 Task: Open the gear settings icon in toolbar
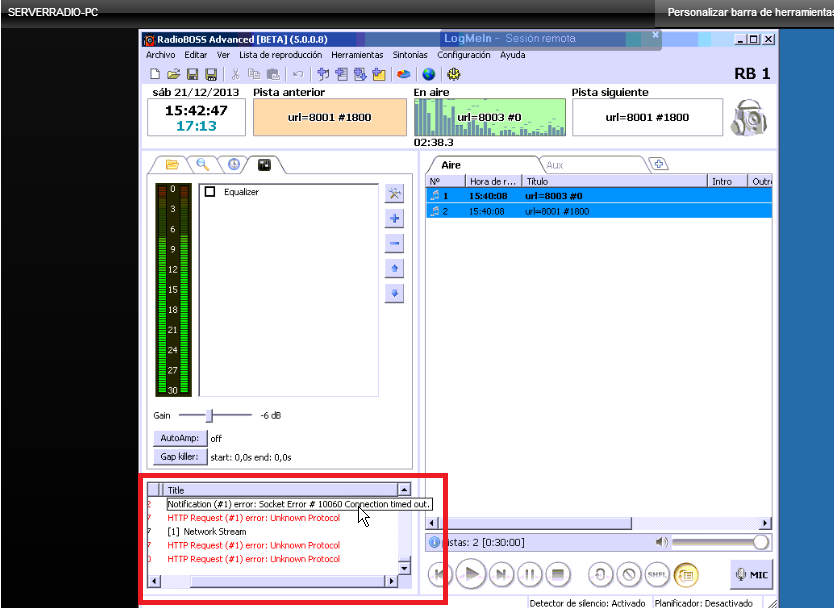click(454, 74)
